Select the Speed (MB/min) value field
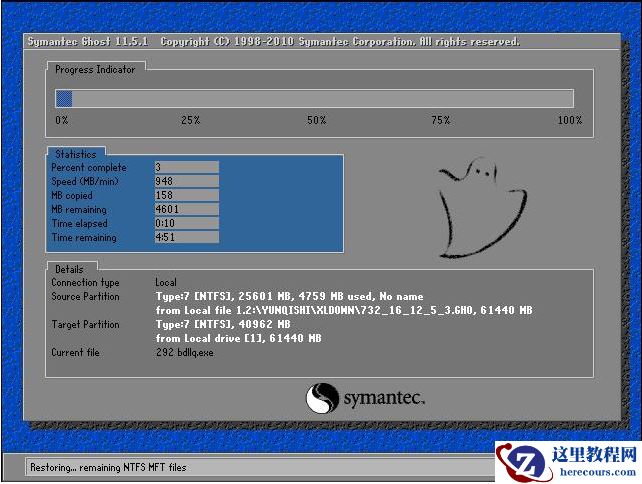Image resolution: width=642 pixels, height=484 pixels. [x=186, y=182]
